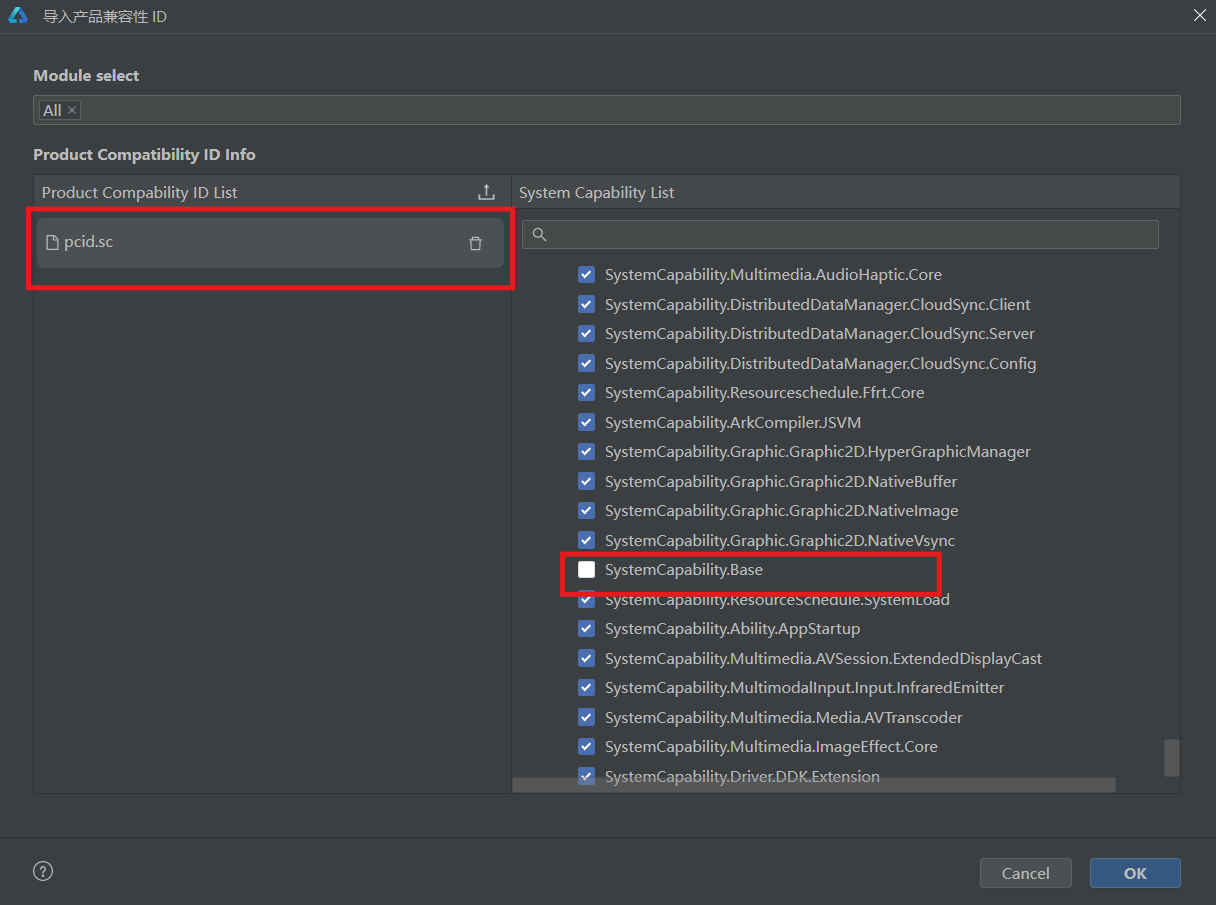Enable the SystemCapability.Base checkbox
The width and height of the screenshot is (1216, 905).
coord(586,570)
